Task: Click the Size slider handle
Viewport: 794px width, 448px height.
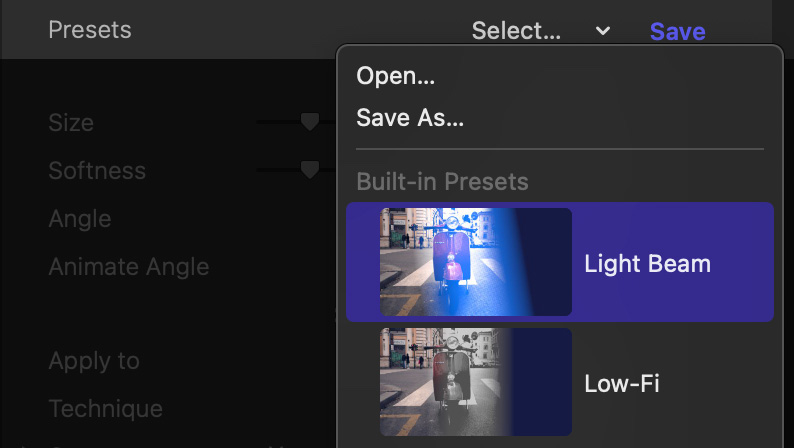Action: [310, 122]
